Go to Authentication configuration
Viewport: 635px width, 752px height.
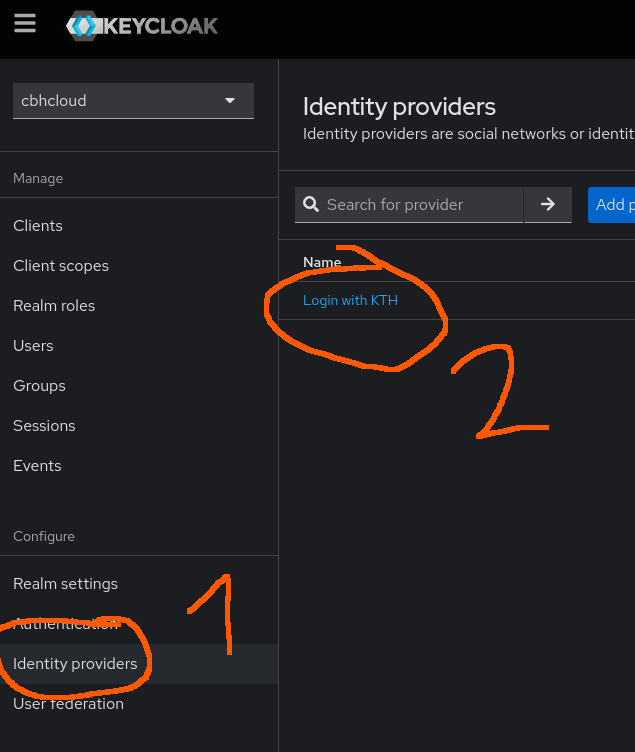click(66, 624)
